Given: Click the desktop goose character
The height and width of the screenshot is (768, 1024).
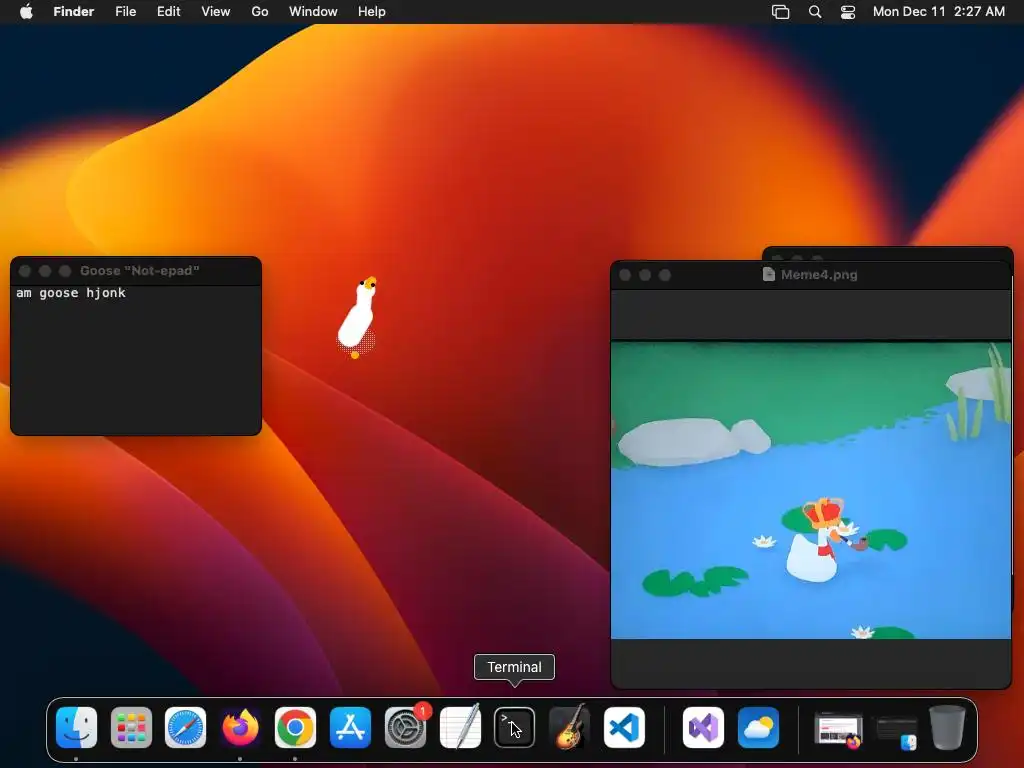Looking at the screenshot, I should [x=357, y=317].
